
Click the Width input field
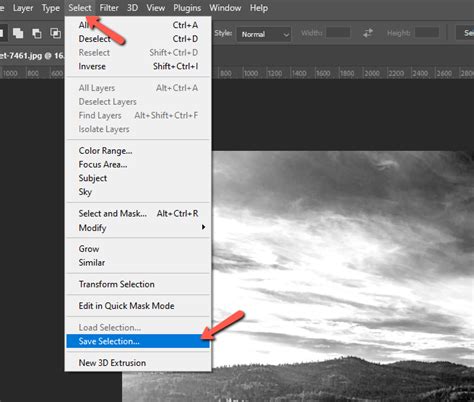(338, 33)
